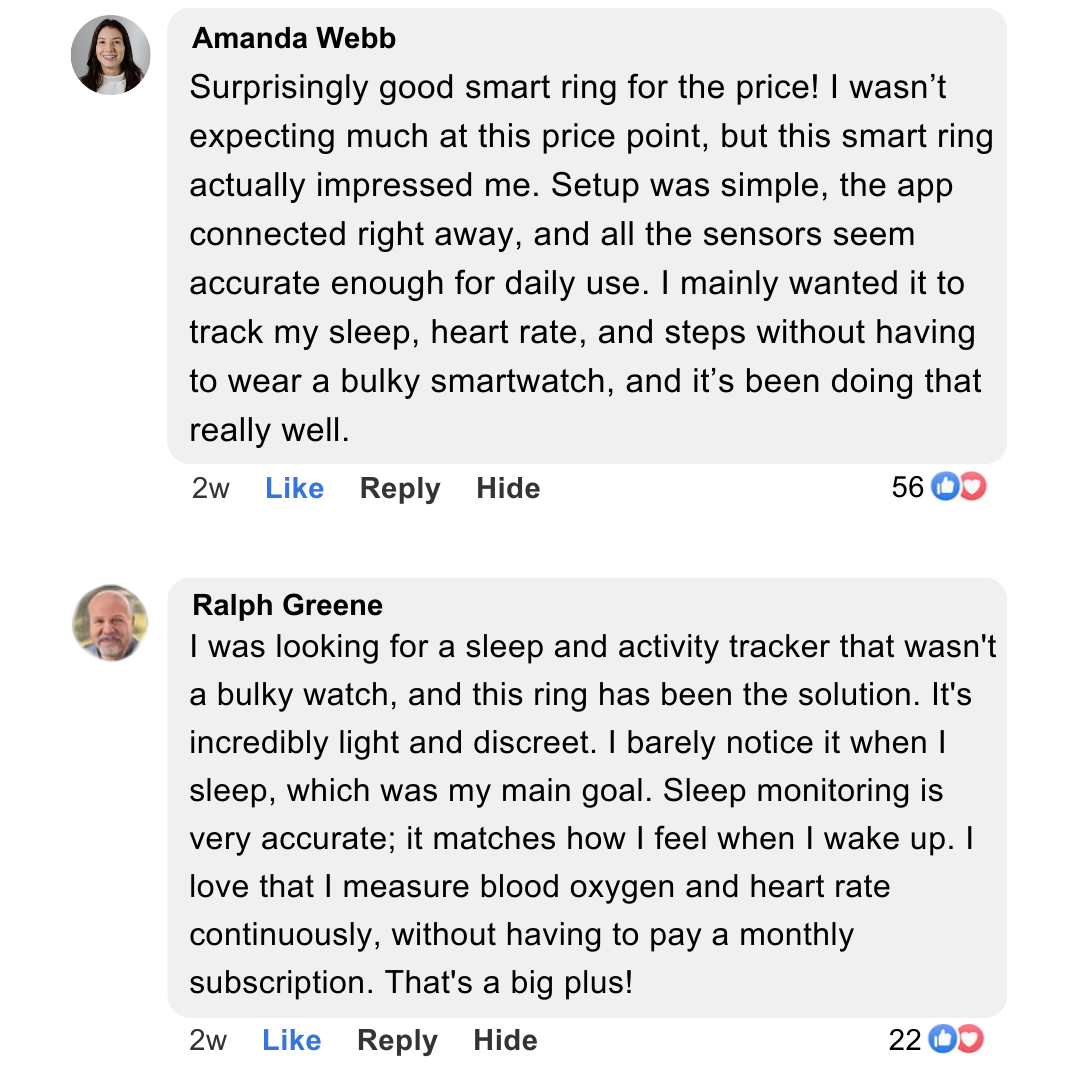
Task: Open Ralph Greene's profile name link
Action: tap(287, 605)
